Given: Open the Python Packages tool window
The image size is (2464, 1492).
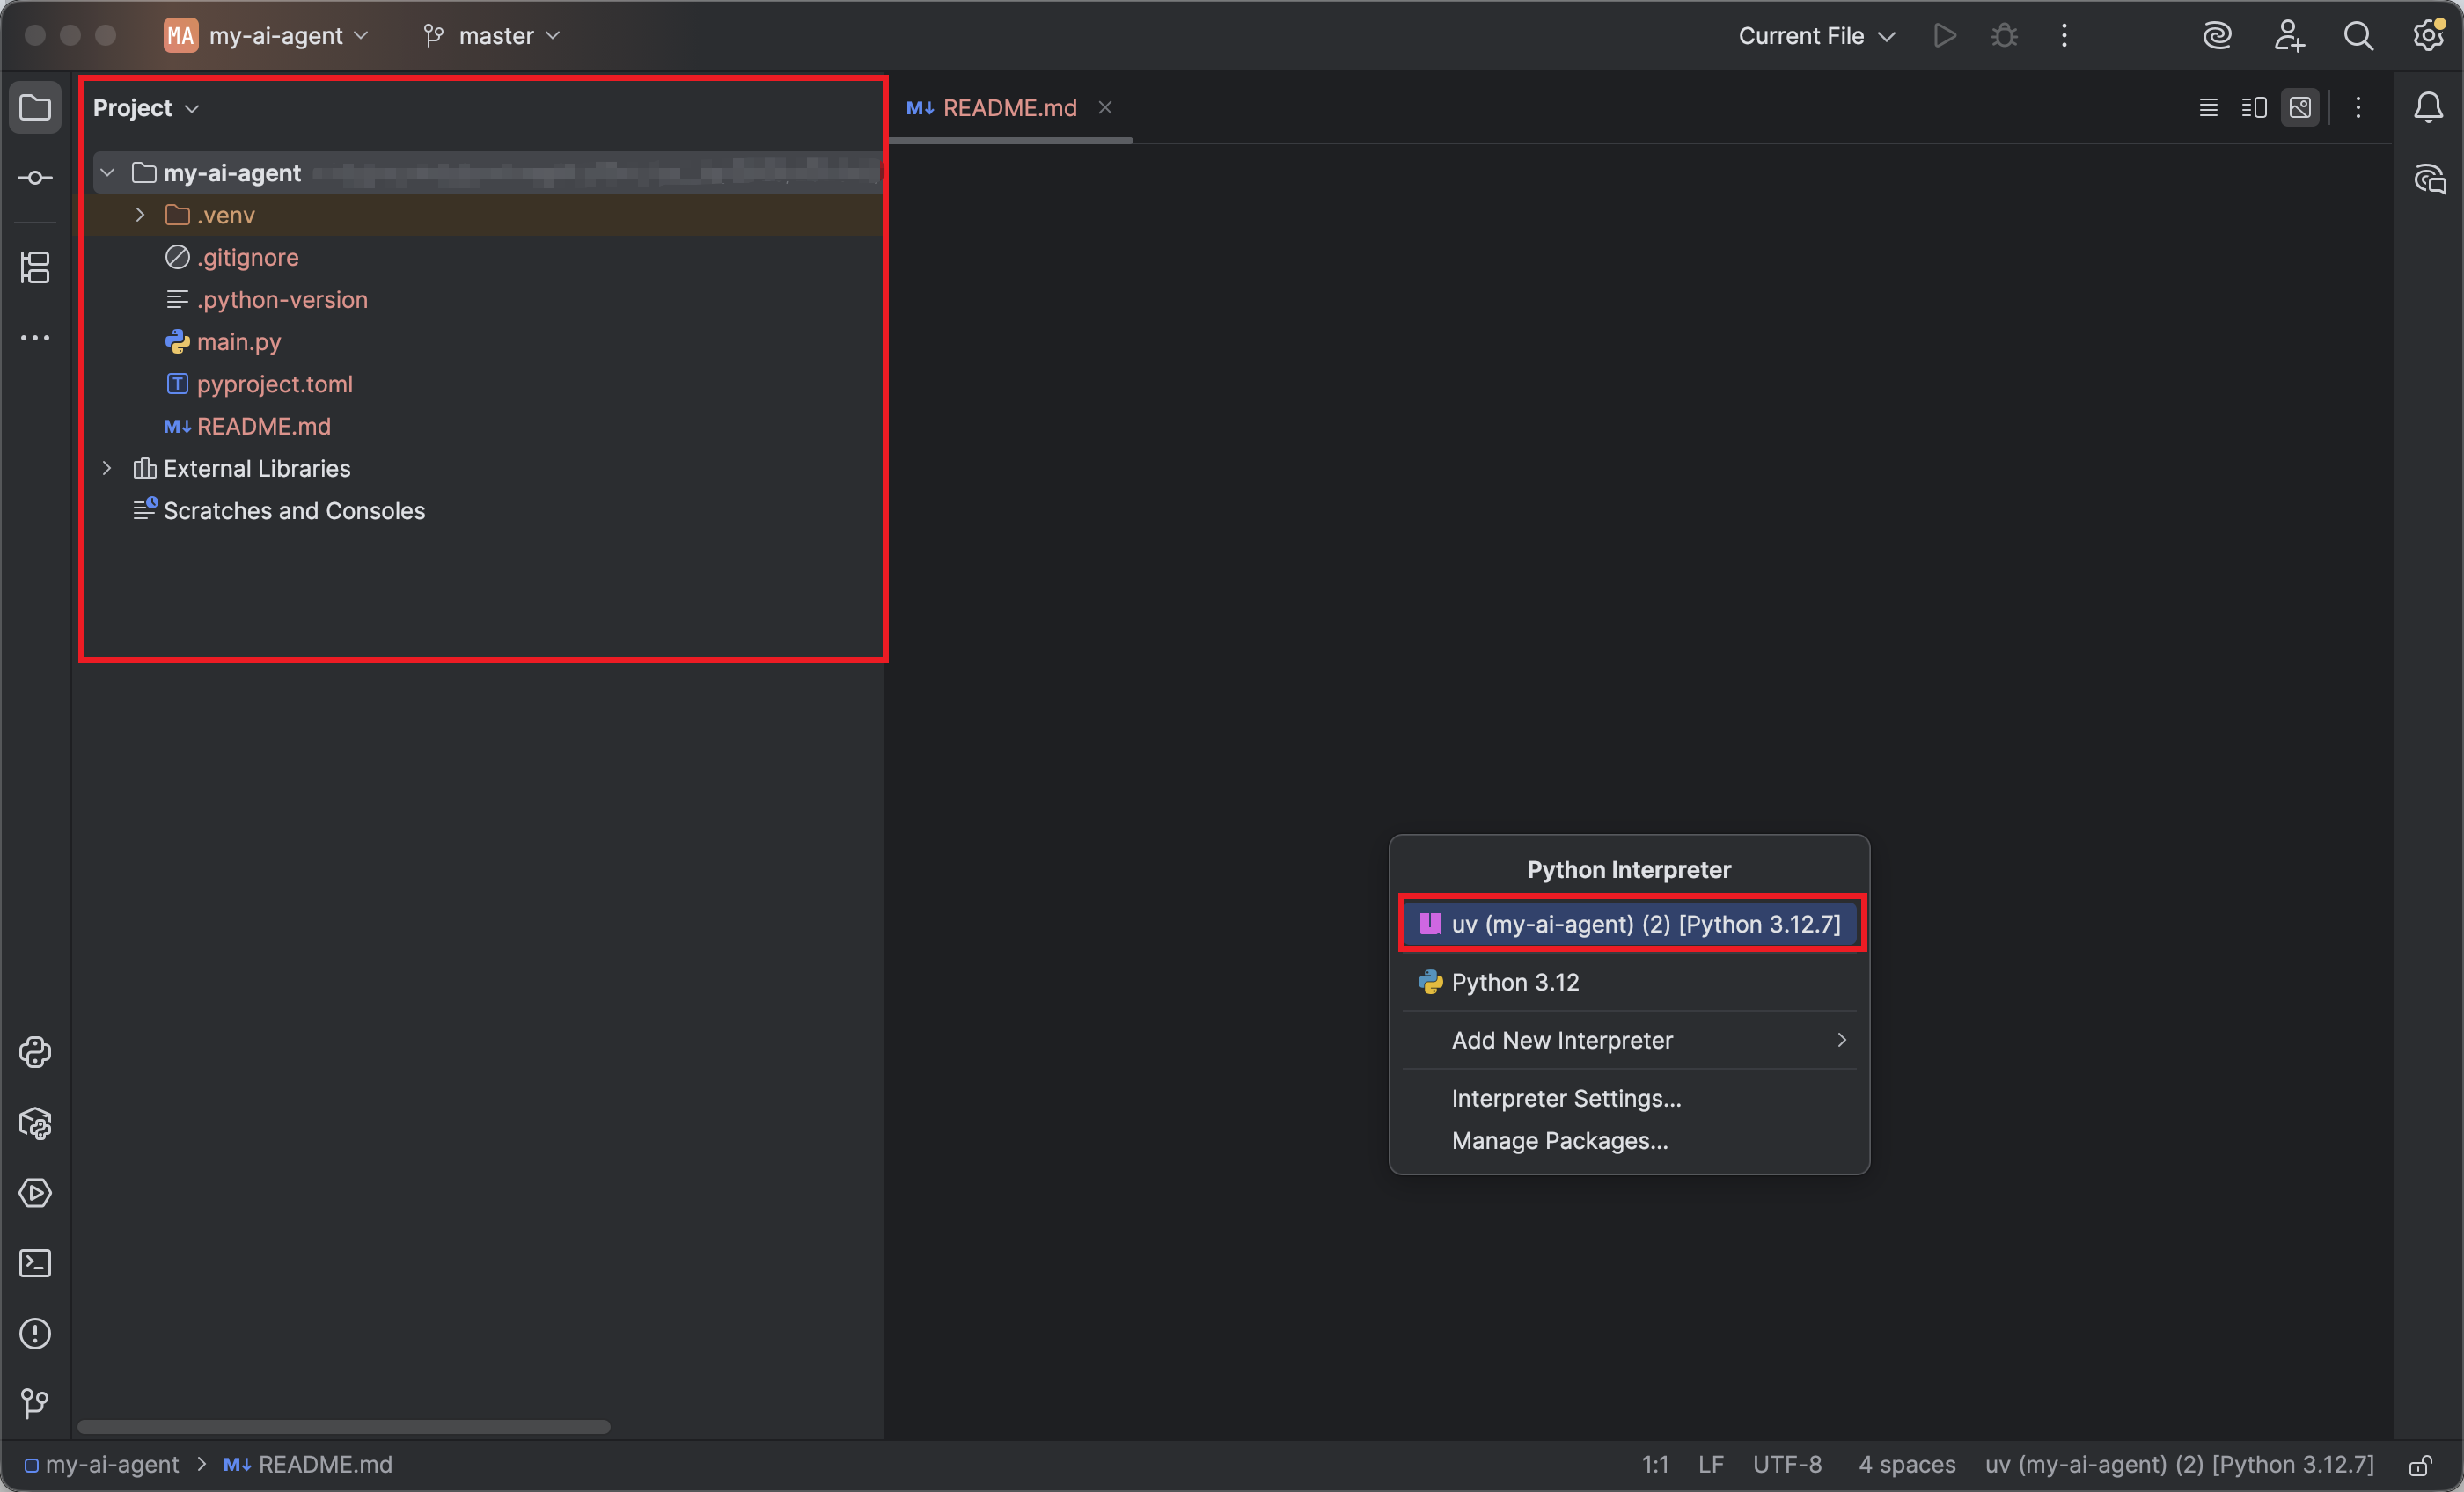Looking at the screenshot, I should [35, 1123].
